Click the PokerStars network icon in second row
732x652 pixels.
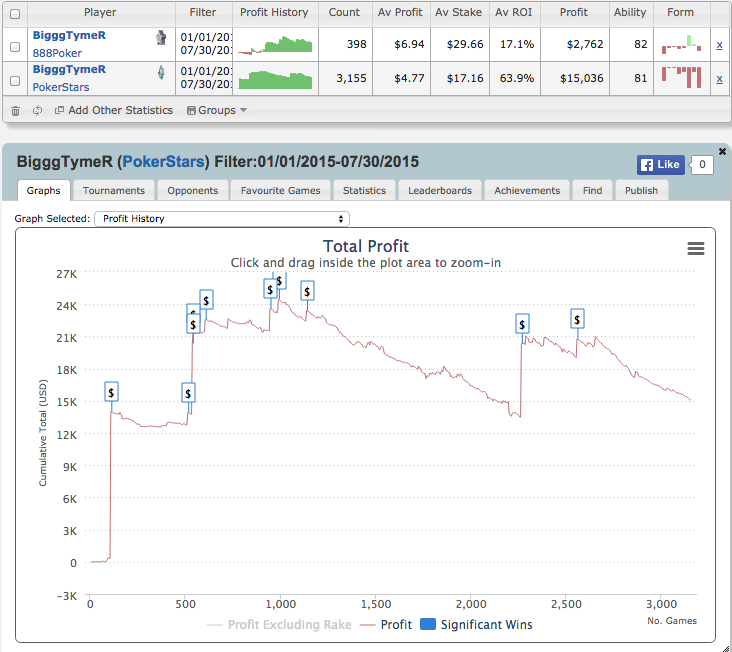[161, 72]
